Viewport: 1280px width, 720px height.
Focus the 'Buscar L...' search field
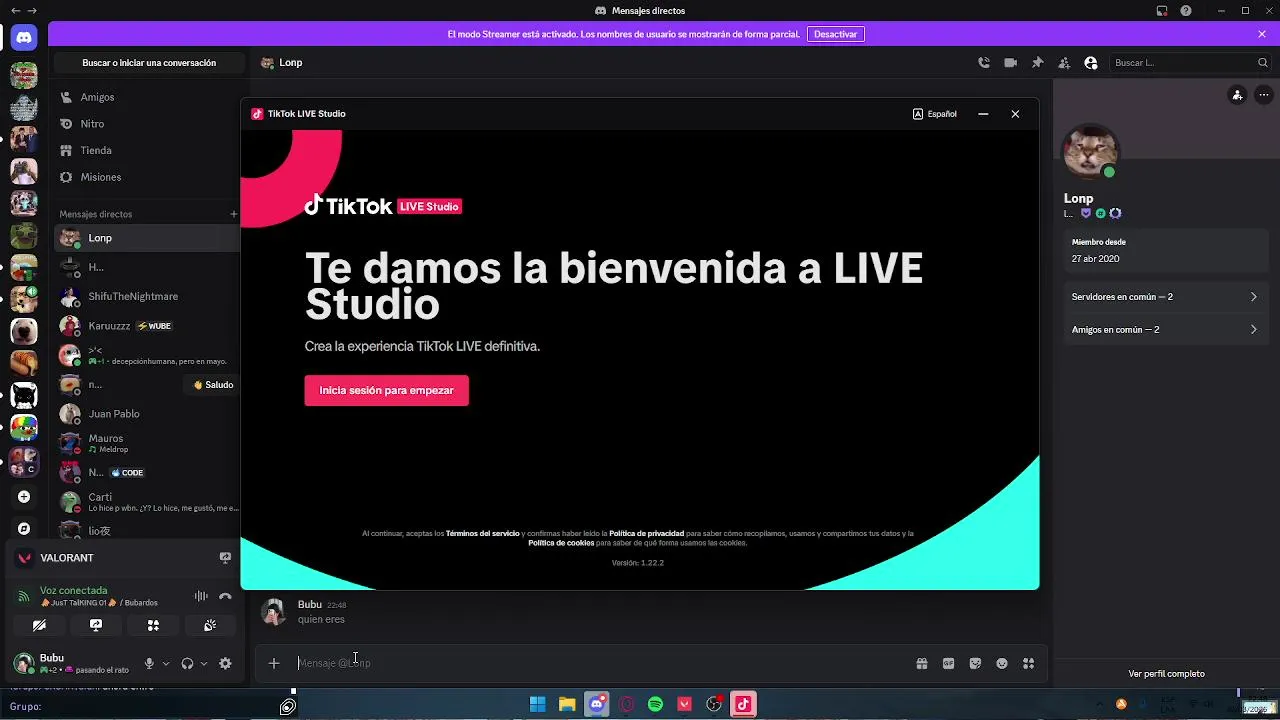click(1188, 62)
